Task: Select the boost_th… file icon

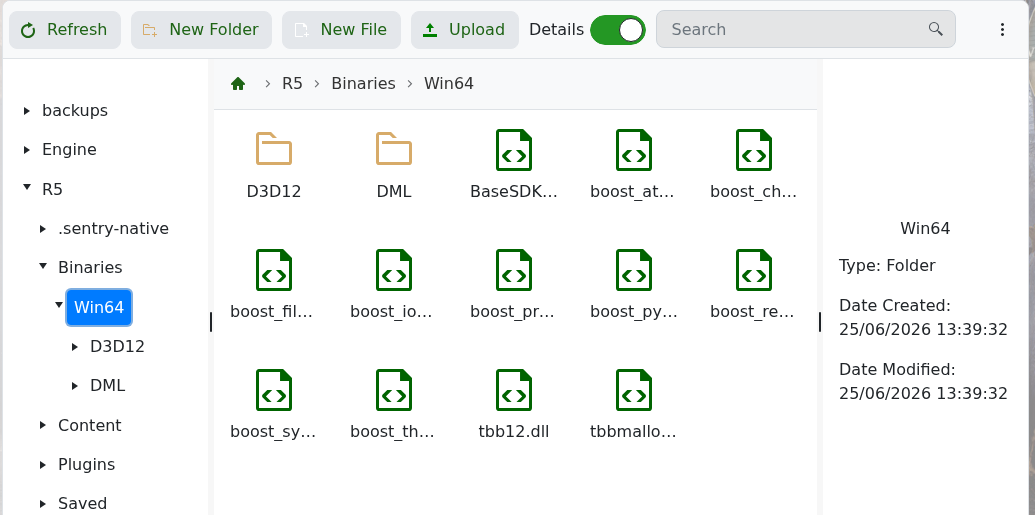Action: 394,390
